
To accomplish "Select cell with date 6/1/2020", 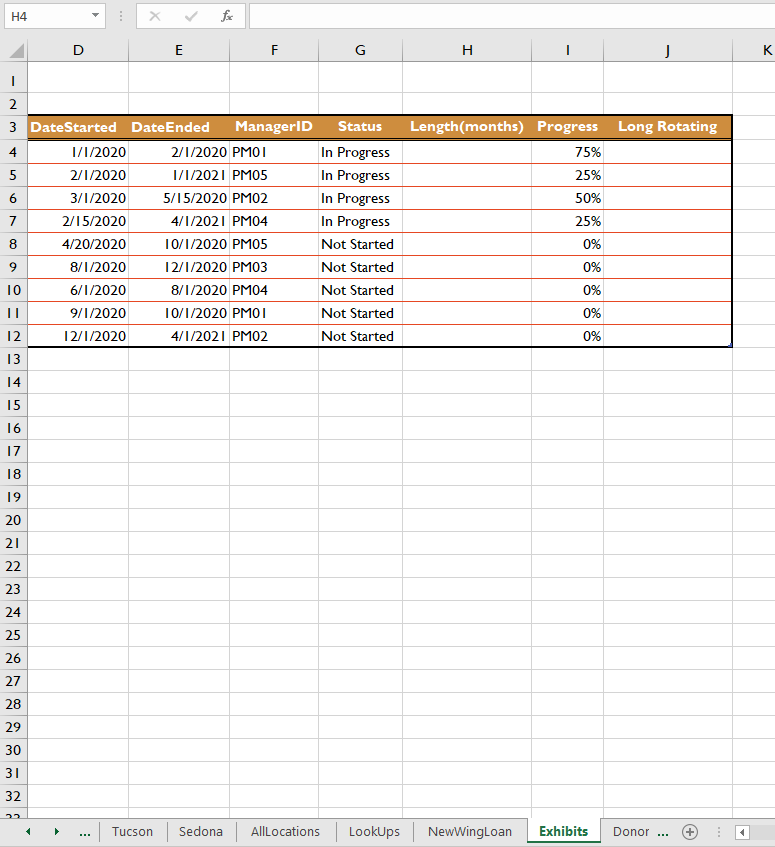I will tap(78, 290).
